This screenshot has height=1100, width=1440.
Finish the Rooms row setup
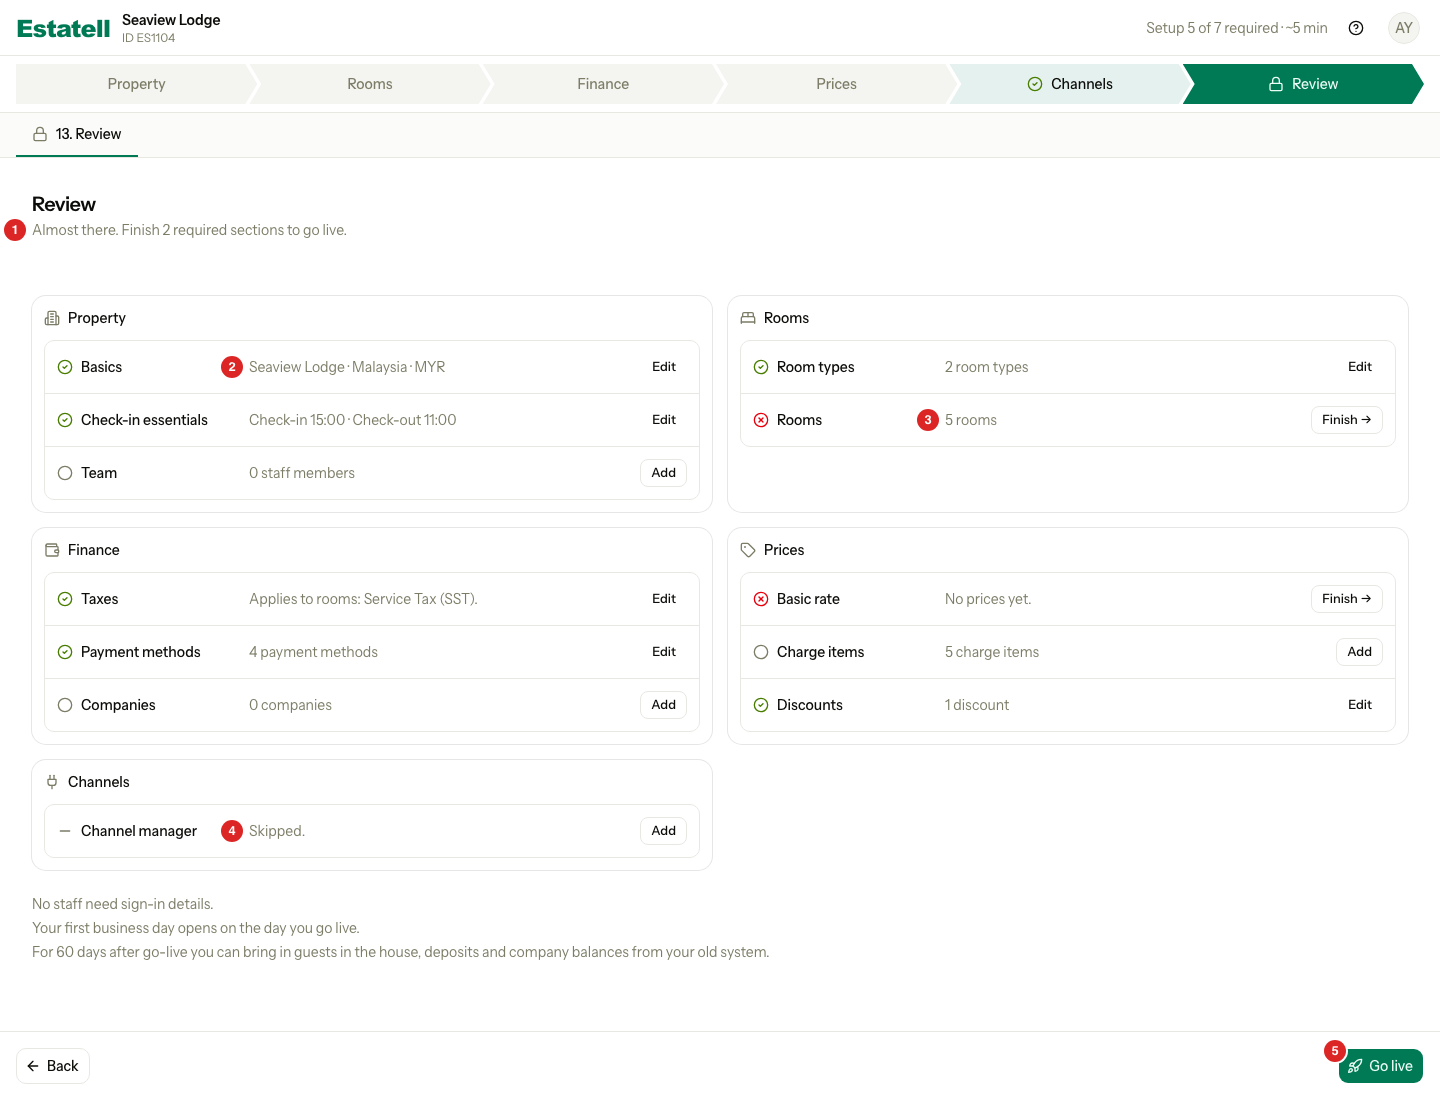click(1347, 420)
